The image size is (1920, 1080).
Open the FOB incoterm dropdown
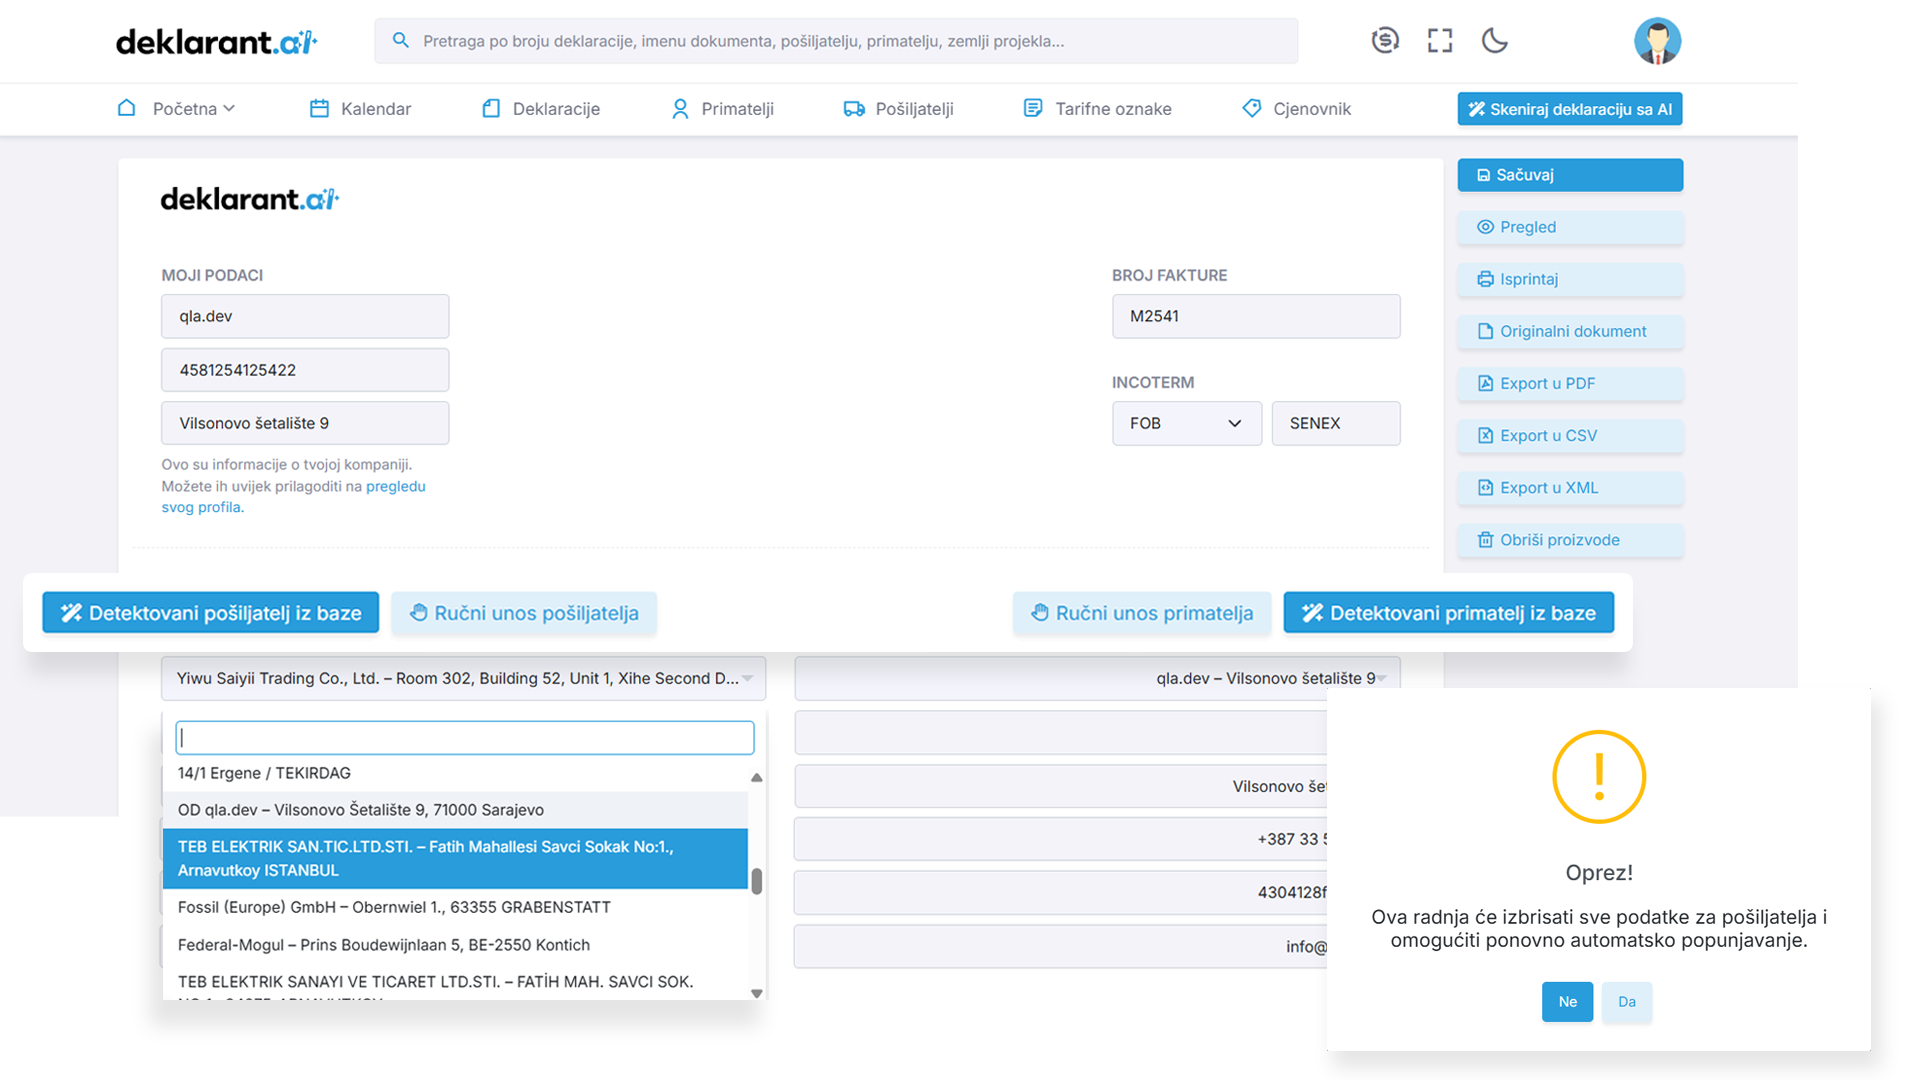click(1186, 423)
